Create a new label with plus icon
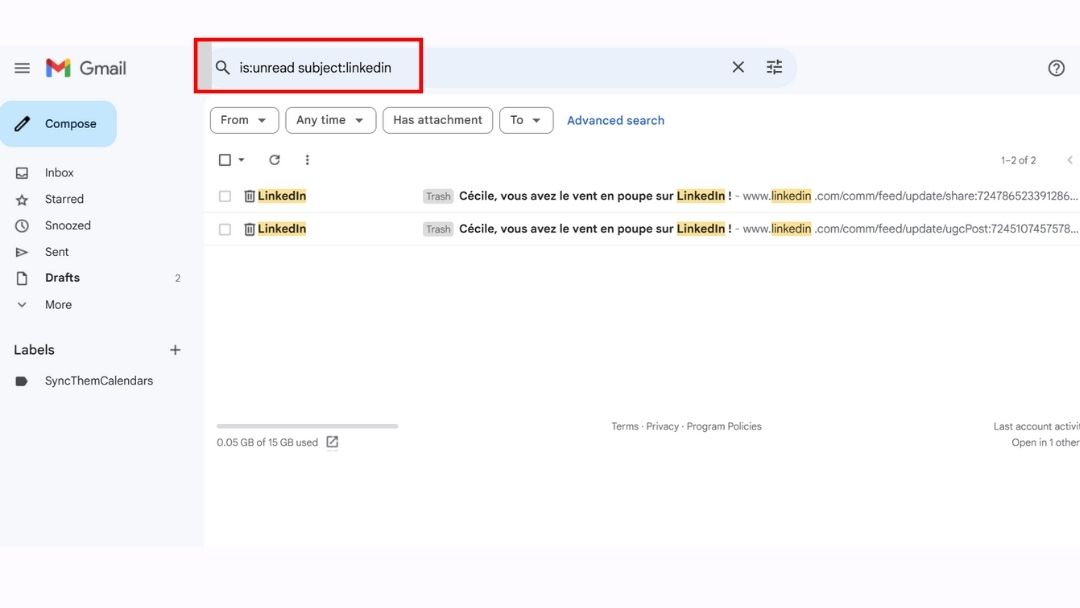 click(175, 350)
